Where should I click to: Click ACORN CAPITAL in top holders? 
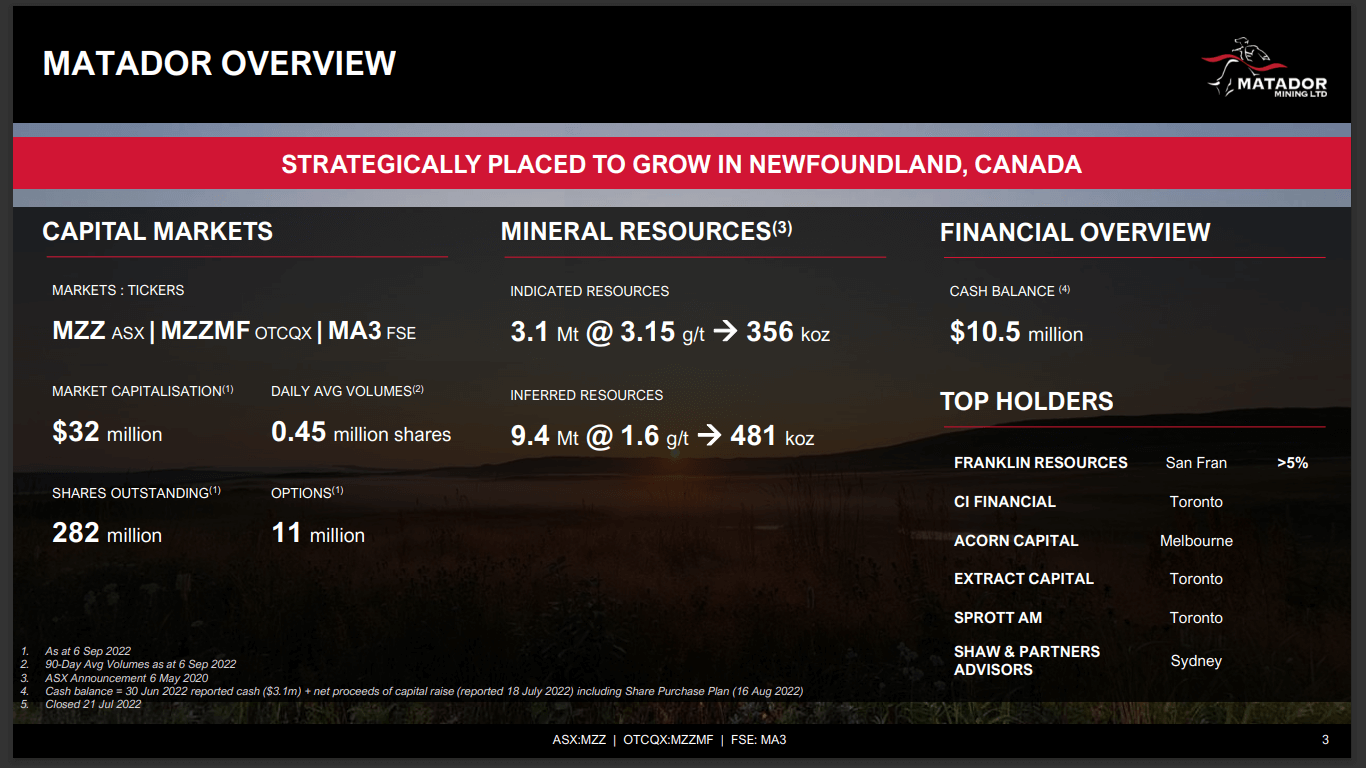1016,541
